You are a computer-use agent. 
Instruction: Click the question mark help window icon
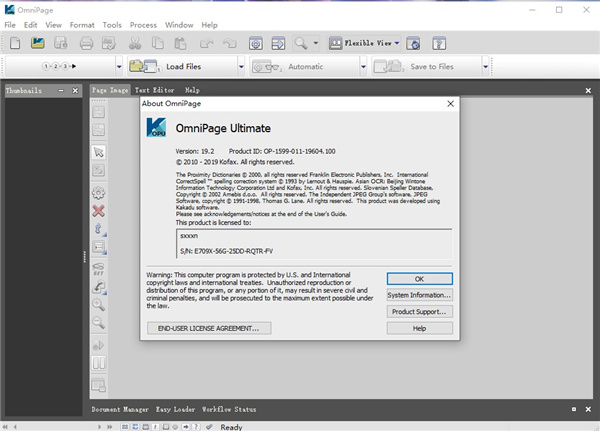439,43
